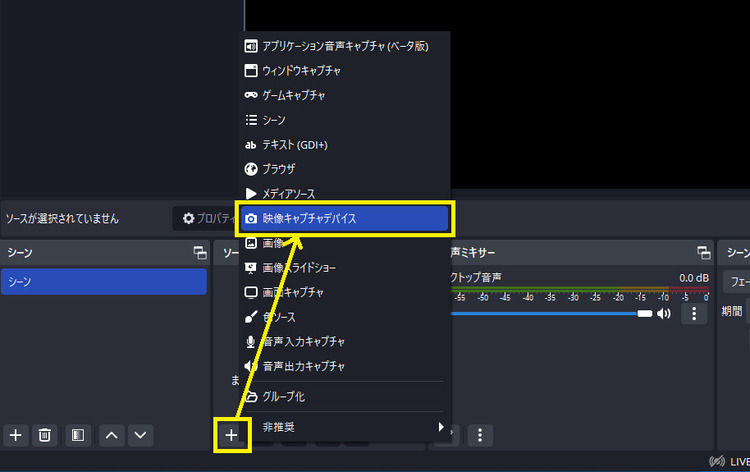Image resolution: width=750 pixels, height=472 pixels.
Task: Pick the シーン entry in the source menu
Action: (x=344, y=120)
